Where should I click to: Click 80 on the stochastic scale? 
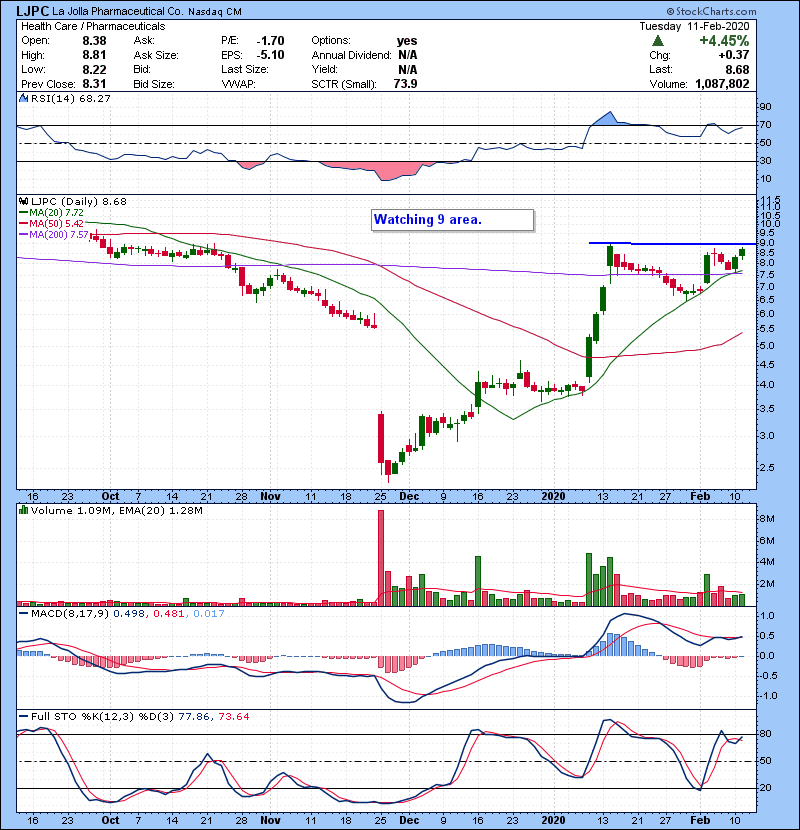[765, 734]
